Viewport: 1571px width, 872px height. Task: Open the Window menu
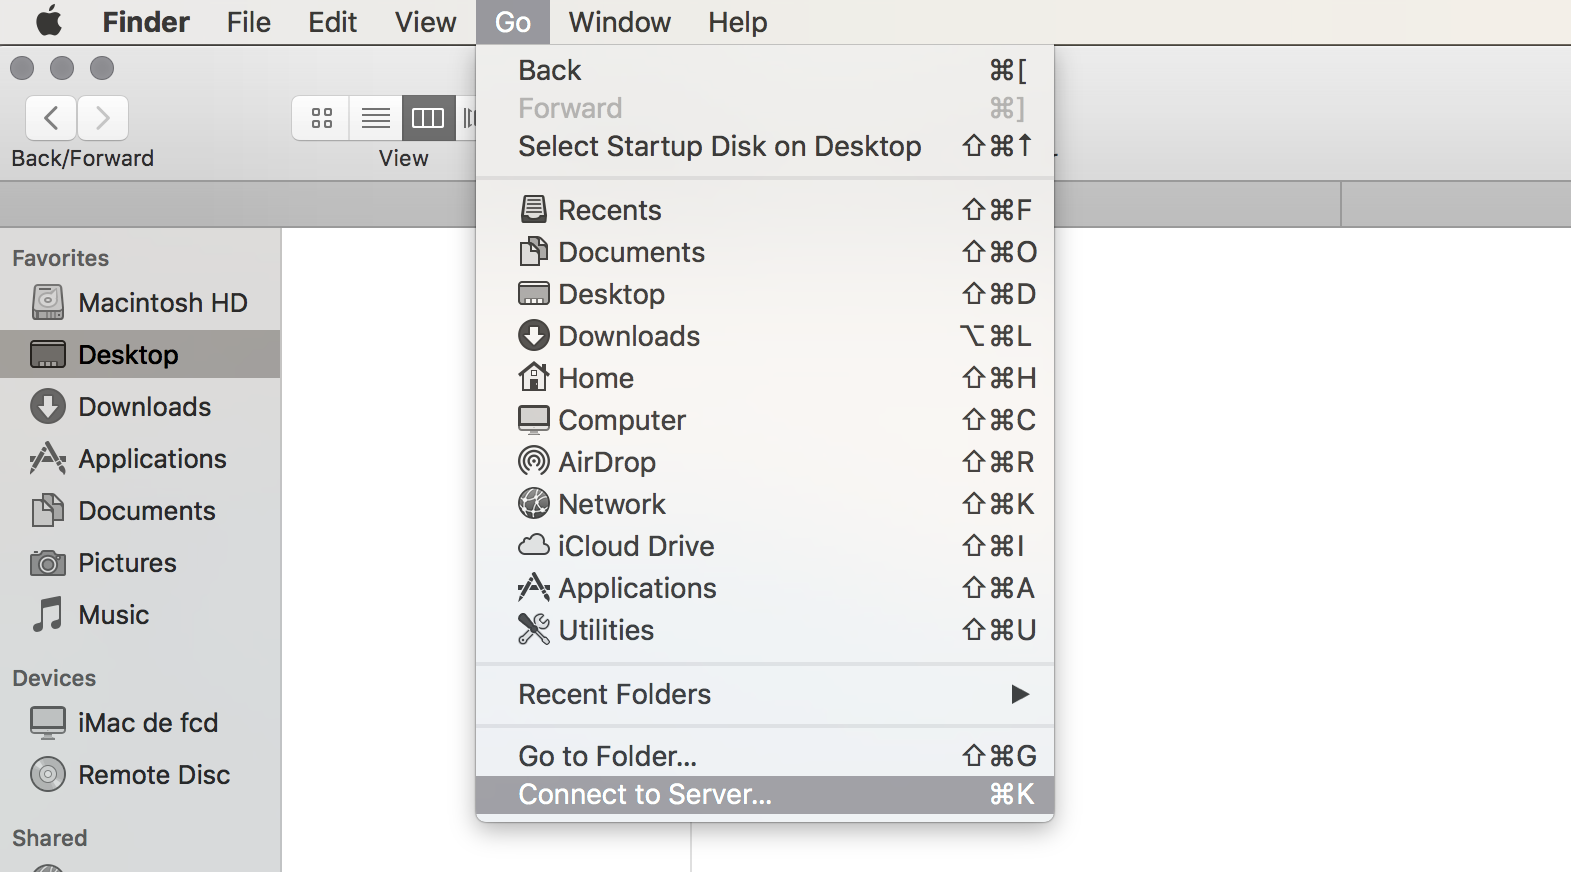(620, 22)
